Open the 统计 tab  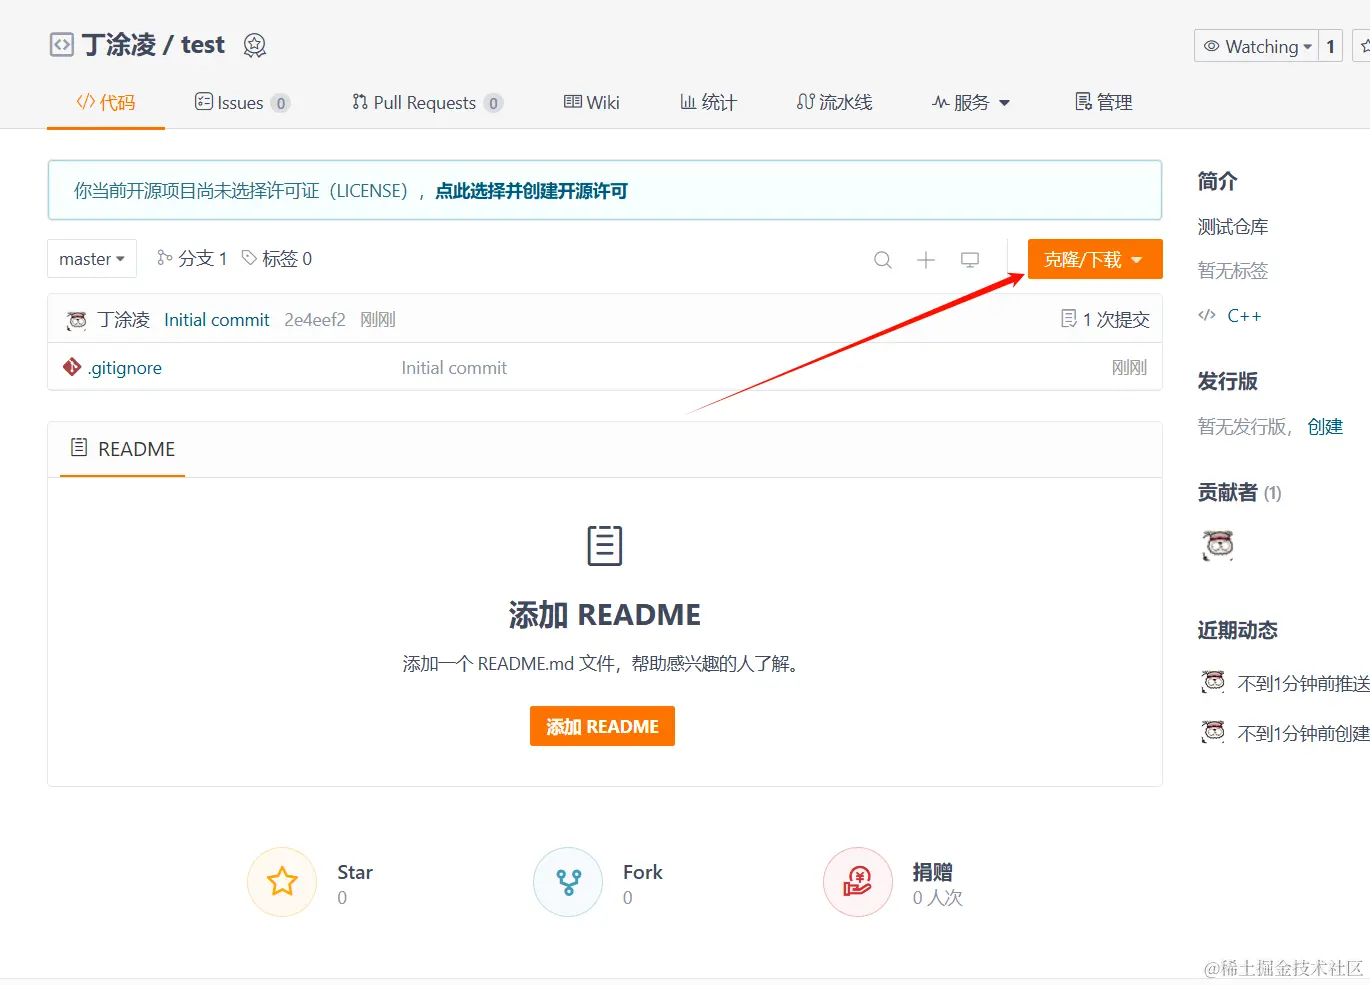pyautogui.click(x=708, y=102)
